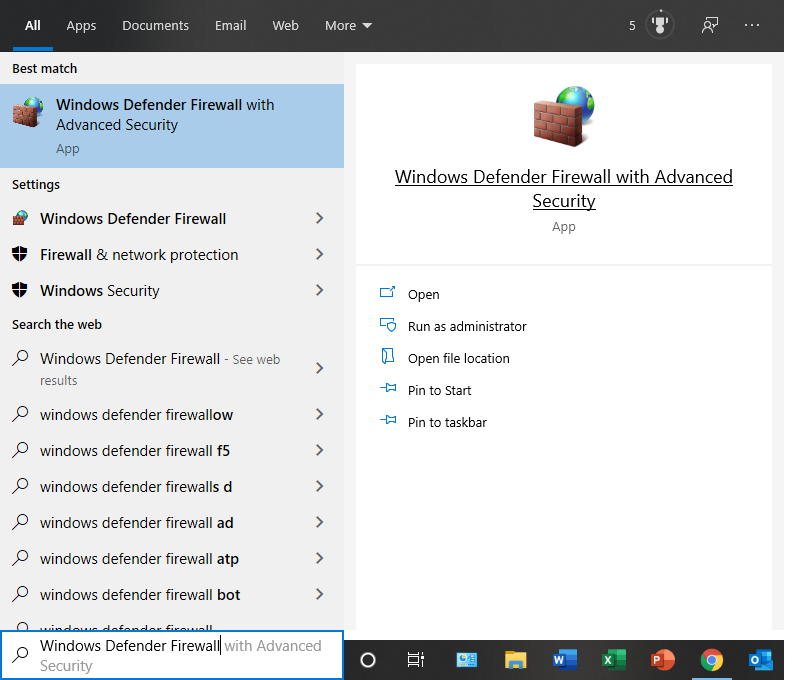Launch PowerPoint from the taskbar

(662, 660)
